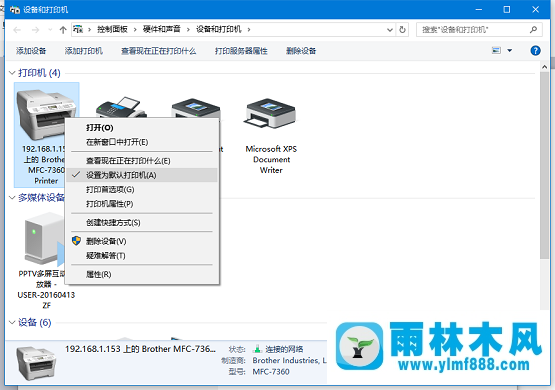This screenshot has height=390, width=555.
Task: Click 连接的网络 status text
Action: coord(284,349)
